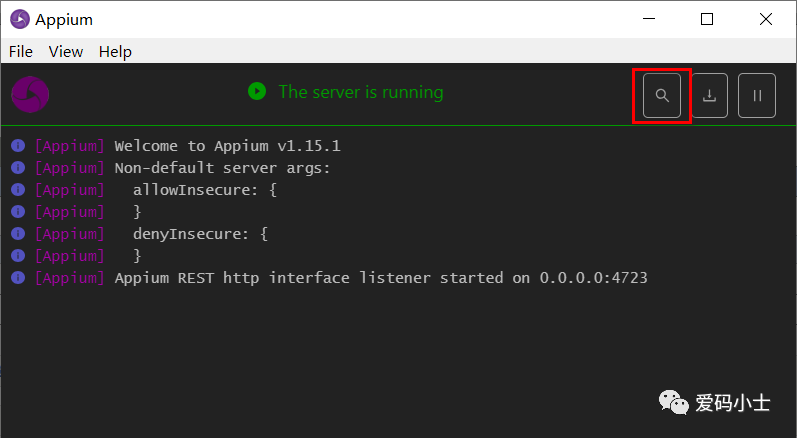Image resolution: width=797 pixels, height=438 pixels.
Task: Click the info icon beside Non-default server args
Action: pos(18,168)
